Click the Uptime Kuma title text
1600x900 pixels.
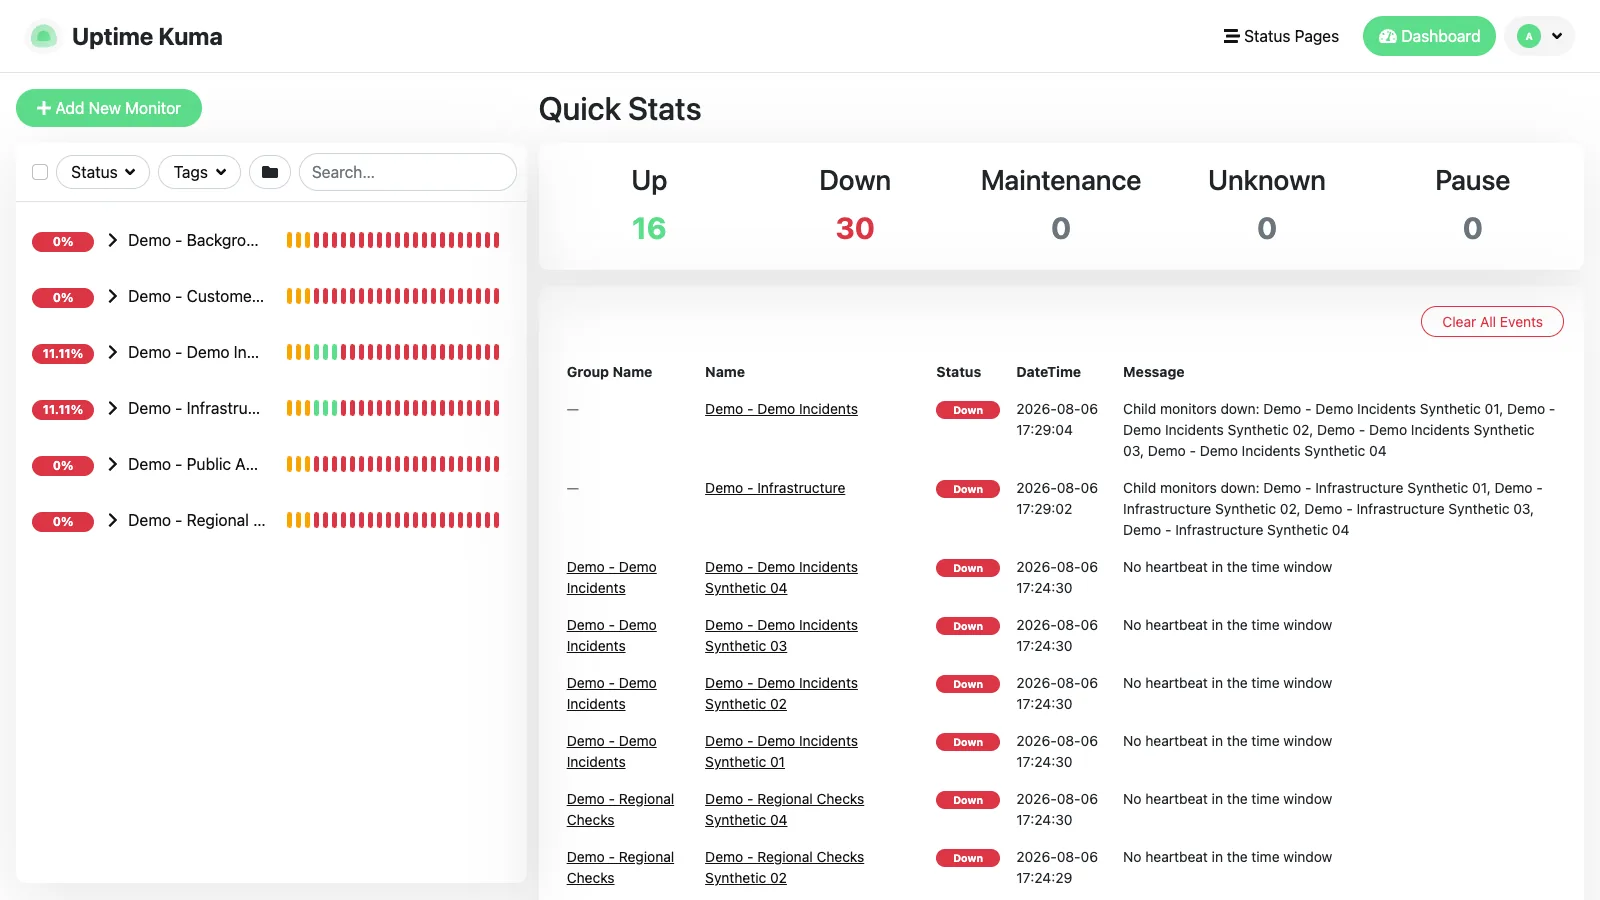(147, 37)
